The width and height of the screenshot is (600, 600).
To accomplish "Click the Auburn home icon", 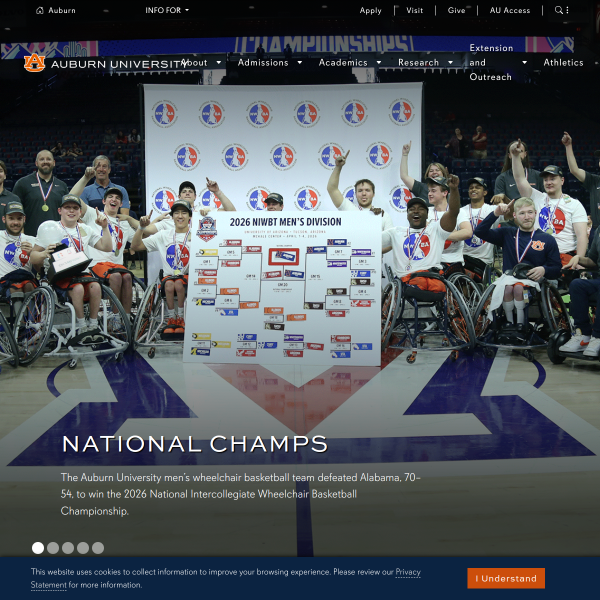I will pyautogui.click(x=39, y=10).
